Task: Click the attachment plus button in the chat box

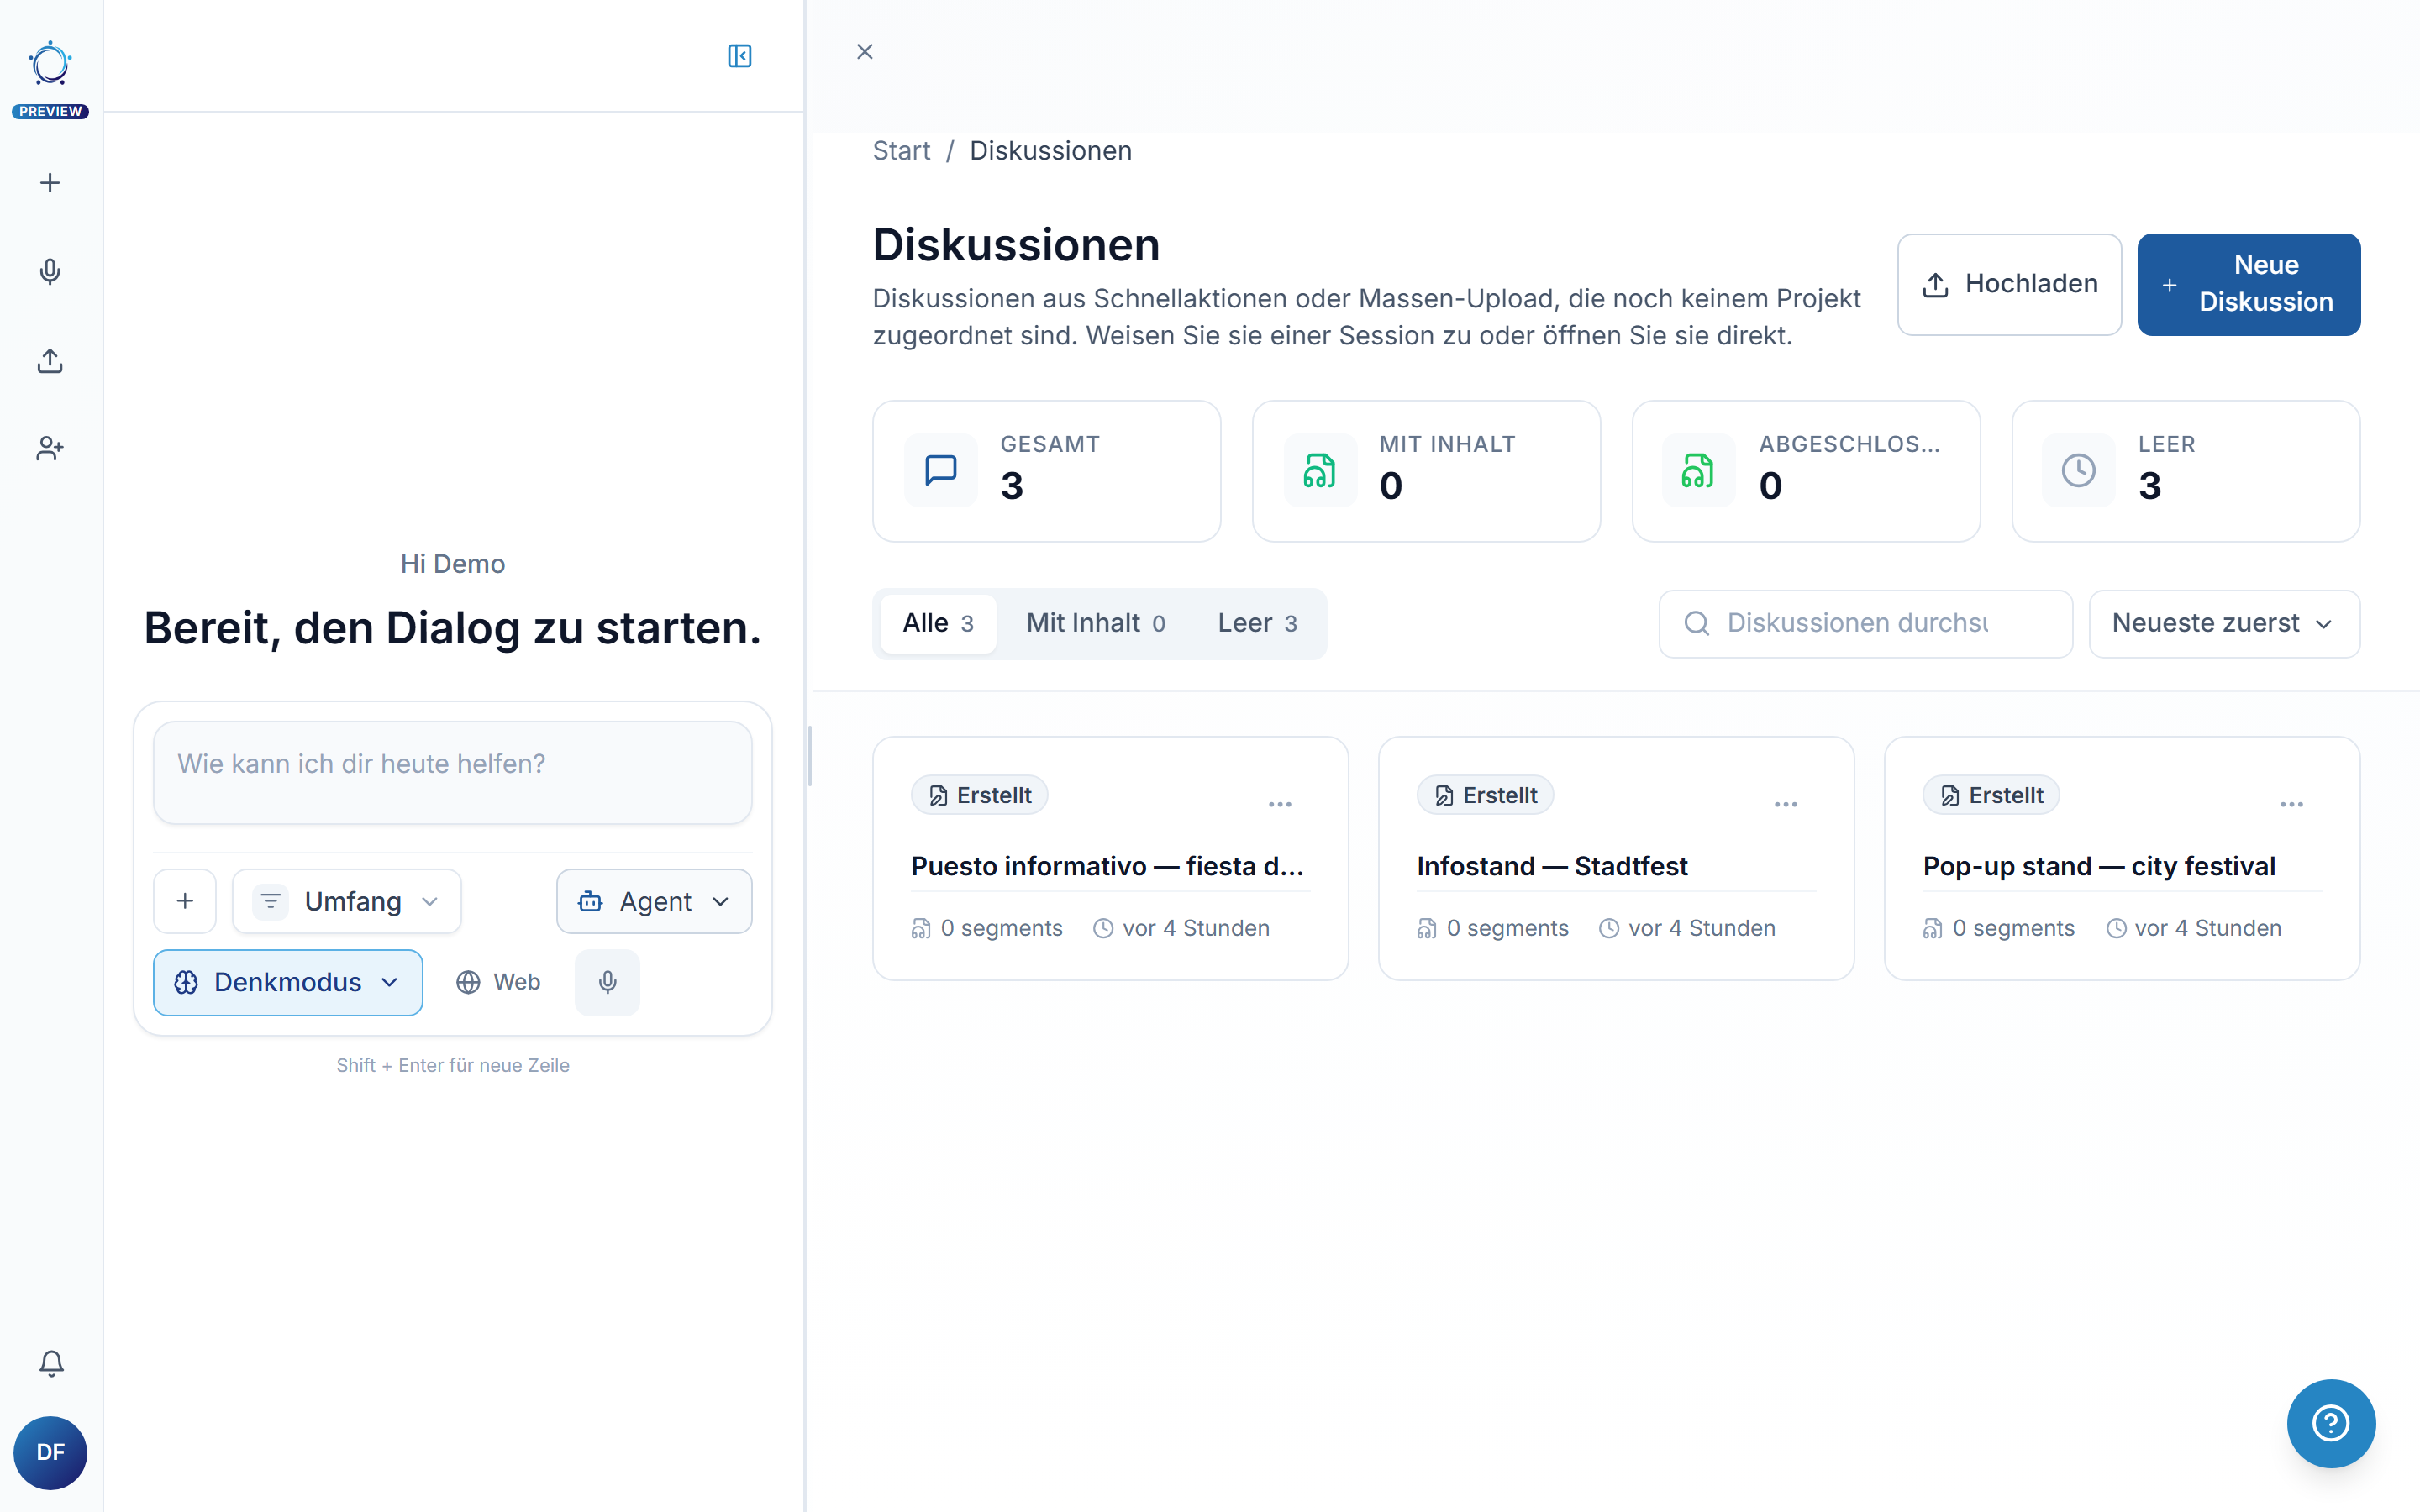Action: click(185, 901)
